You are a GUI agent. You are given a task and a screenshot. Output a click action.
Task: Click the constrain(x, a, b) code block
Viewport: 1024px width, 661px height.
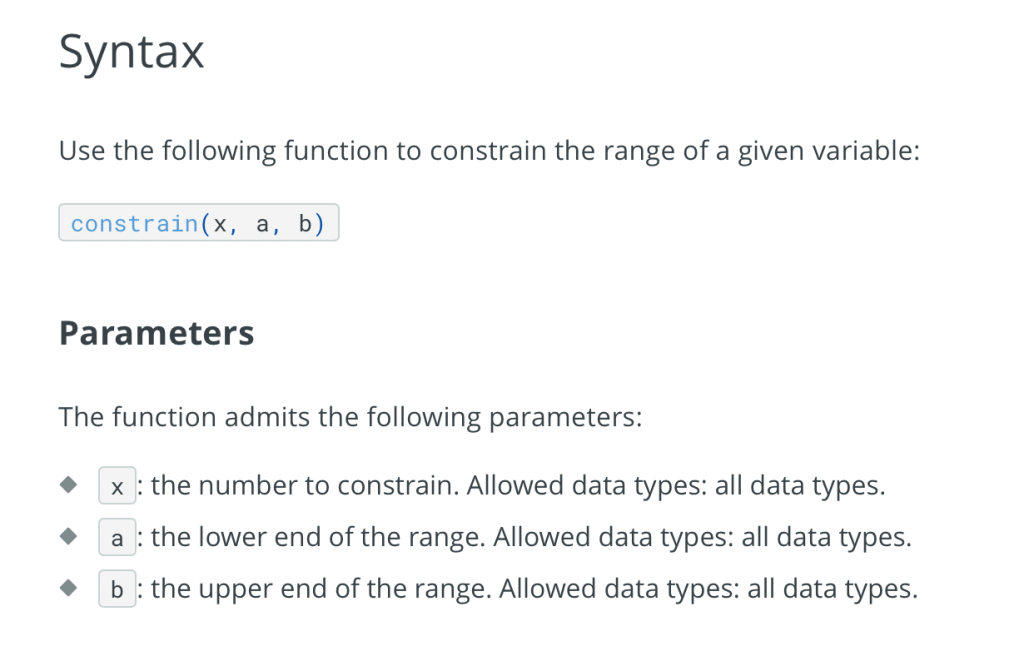[x=199, y=223]
